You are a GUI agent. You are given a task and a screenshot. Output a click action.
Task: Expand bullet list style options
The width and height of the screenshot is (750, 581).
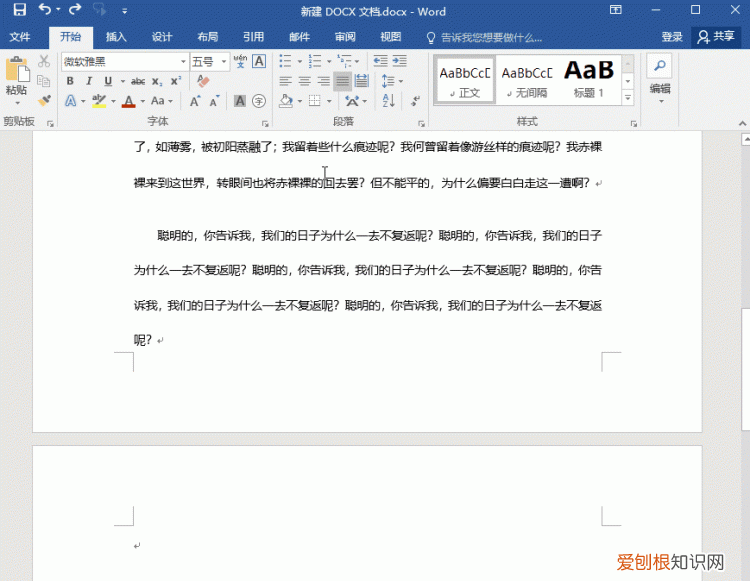pos(300,61)
